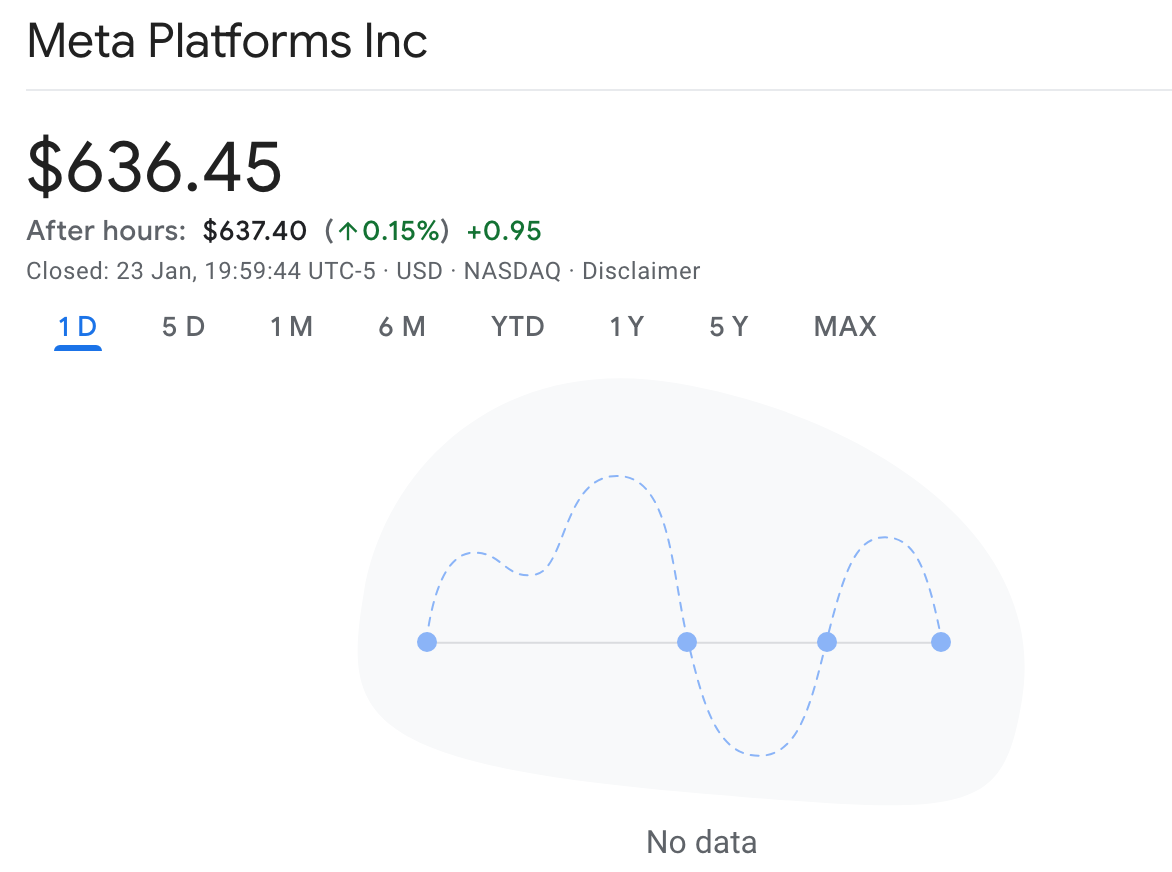Click the No data message
The image size is (1172, 872).
point(700,842)
